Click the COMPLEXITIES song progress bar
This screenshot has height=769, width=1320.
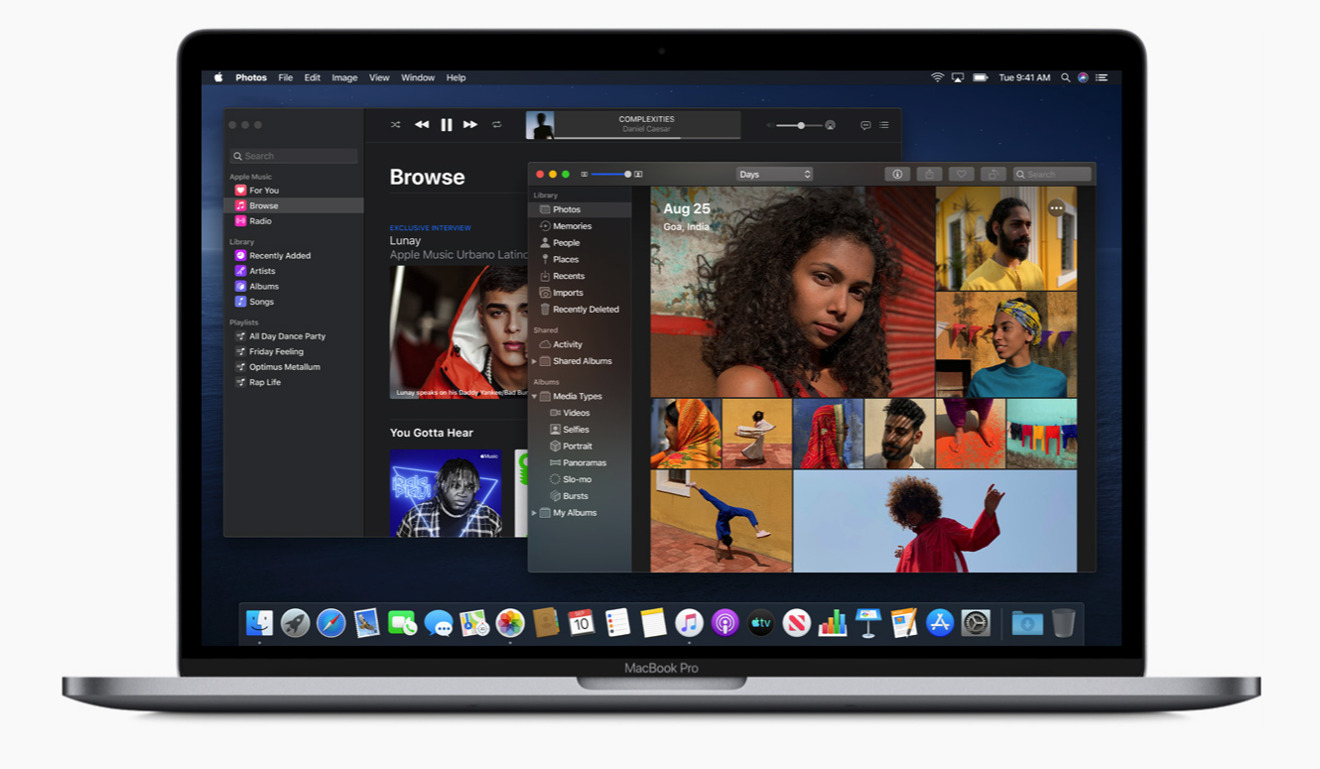coord(648,138)
